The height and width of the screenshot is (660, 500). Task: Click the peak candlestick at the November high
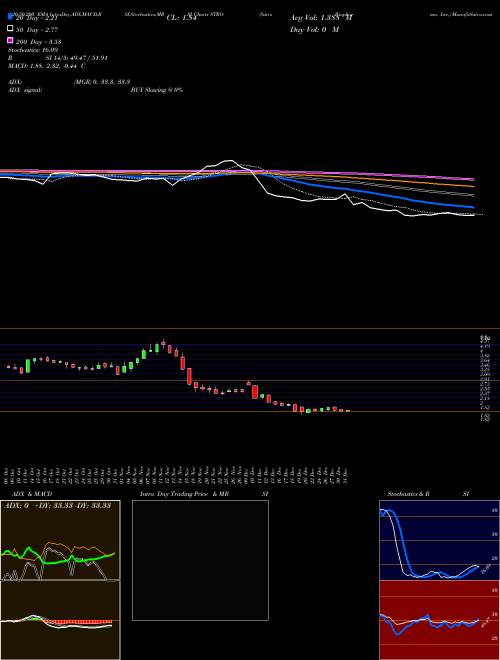pyautogui.click(x=163, y=344)
